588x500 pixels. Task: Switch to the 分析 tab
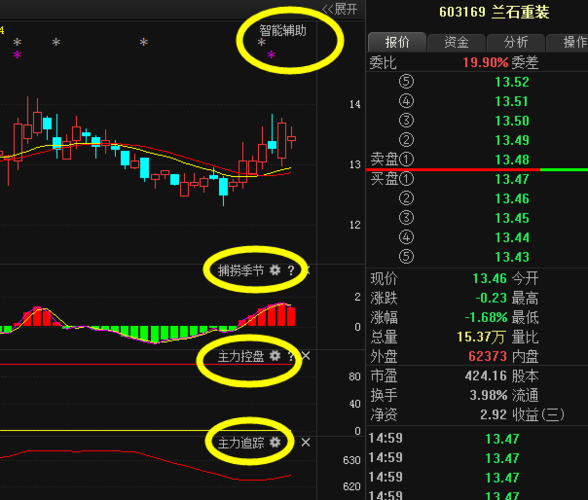click(x=516, y=42)
